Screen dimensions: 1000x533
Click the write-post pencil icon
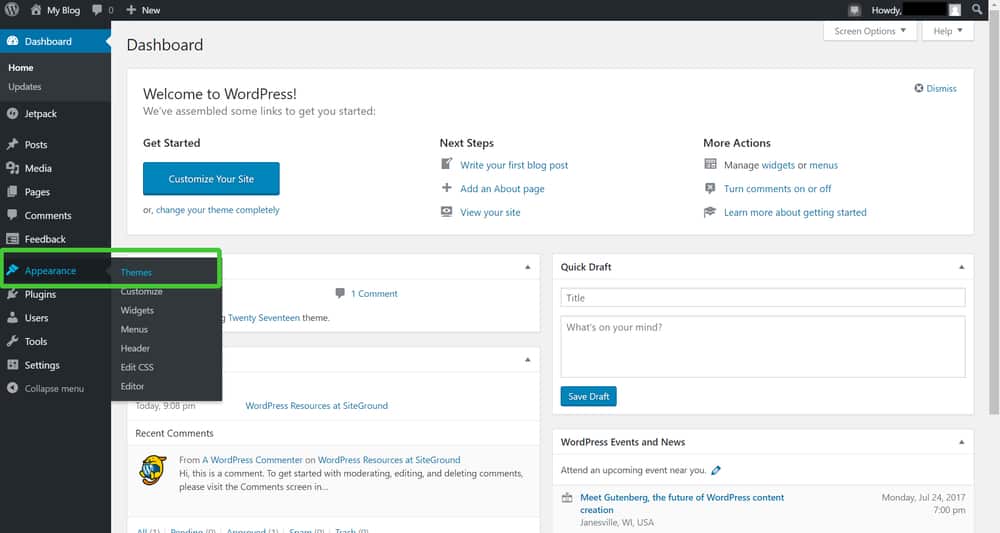[446, 164]
